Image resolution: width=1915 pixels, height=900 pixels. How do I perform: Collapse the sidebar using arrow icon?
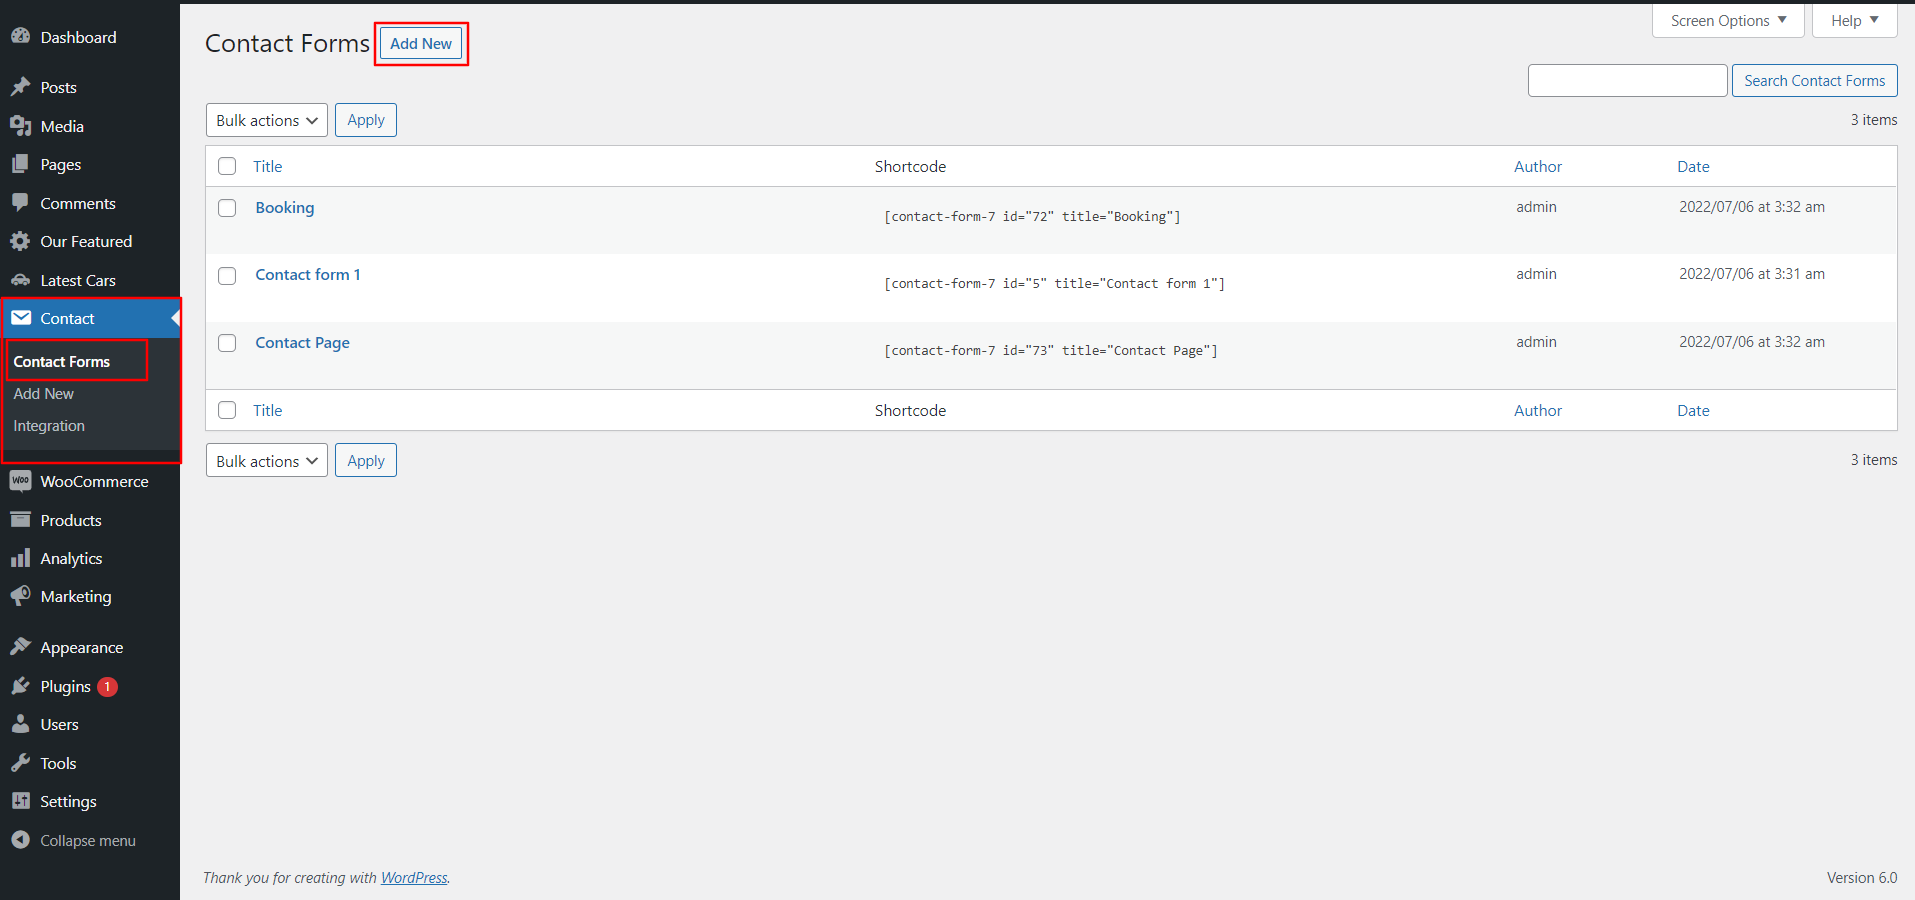(x=20, y=840)
